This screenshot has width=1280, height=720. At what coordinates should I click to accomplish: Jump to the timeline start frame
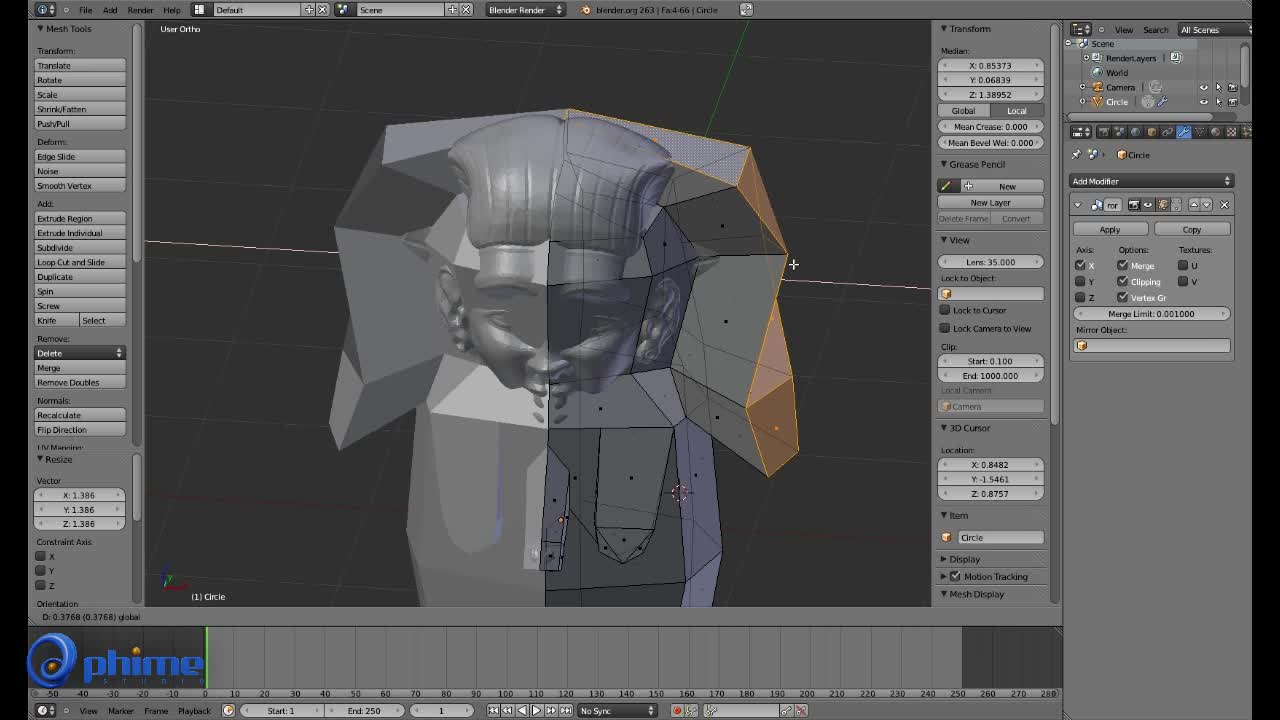pyautogui.click(x=493, y=711)
